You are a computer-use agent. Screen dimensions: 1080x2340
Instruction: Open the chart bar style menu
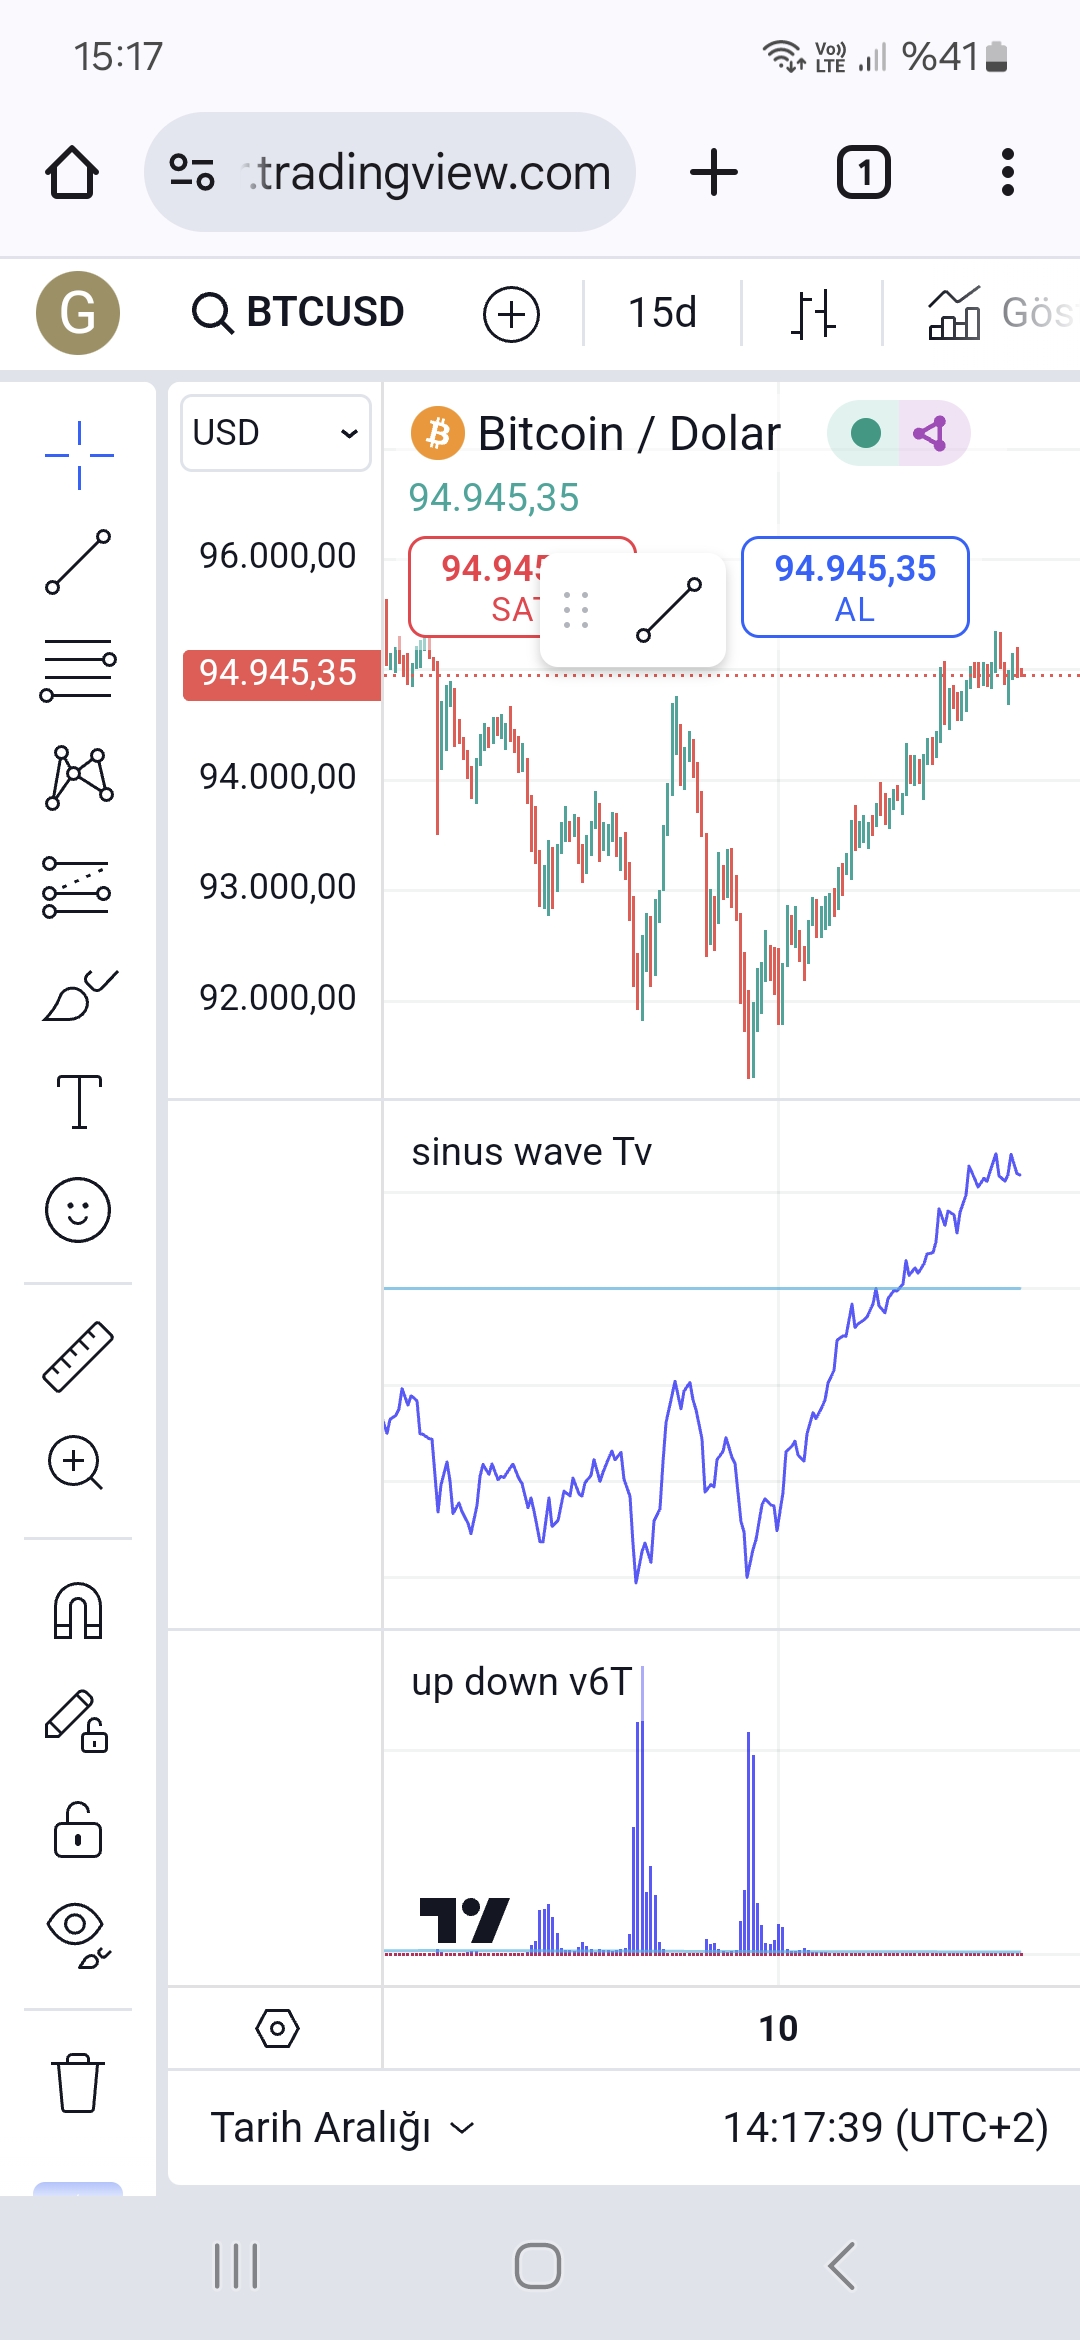pyautogui.click(x=812, y=313)
